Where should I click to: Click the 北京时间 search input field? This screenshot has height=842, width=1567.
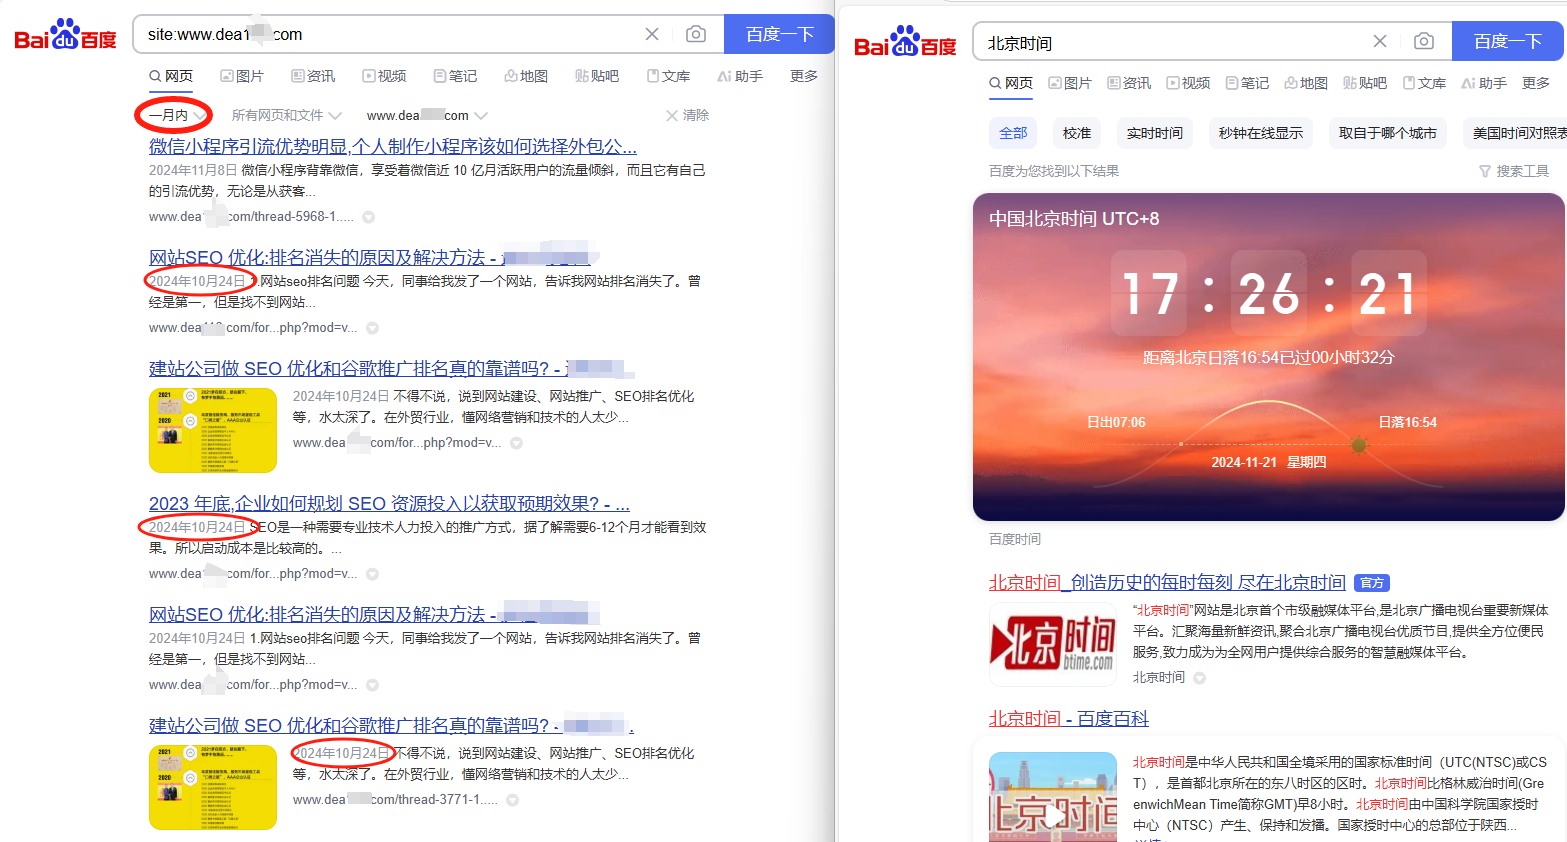click(1175, 42)
